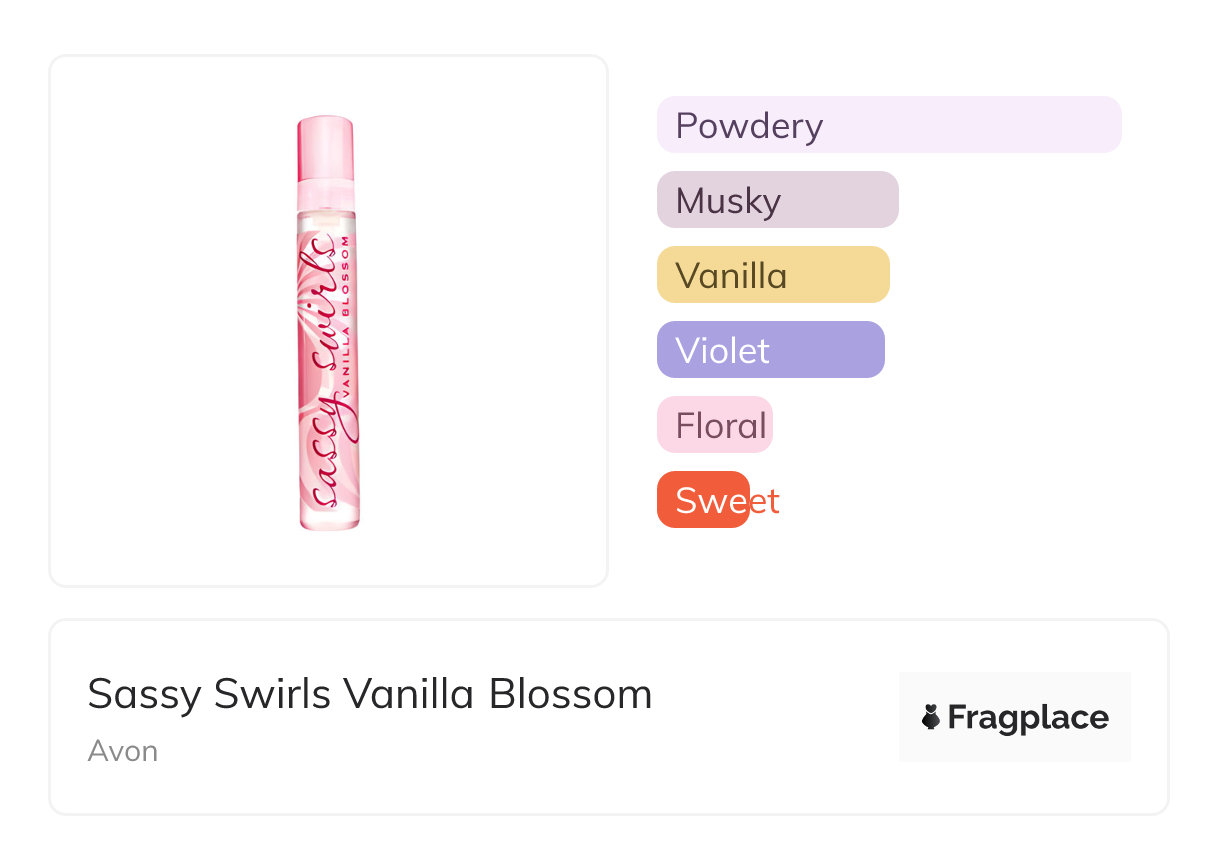
Task: Click the Sassy Swirls Vanilla Blossom title
Action: pyautogui.click(x=370, y=694)
